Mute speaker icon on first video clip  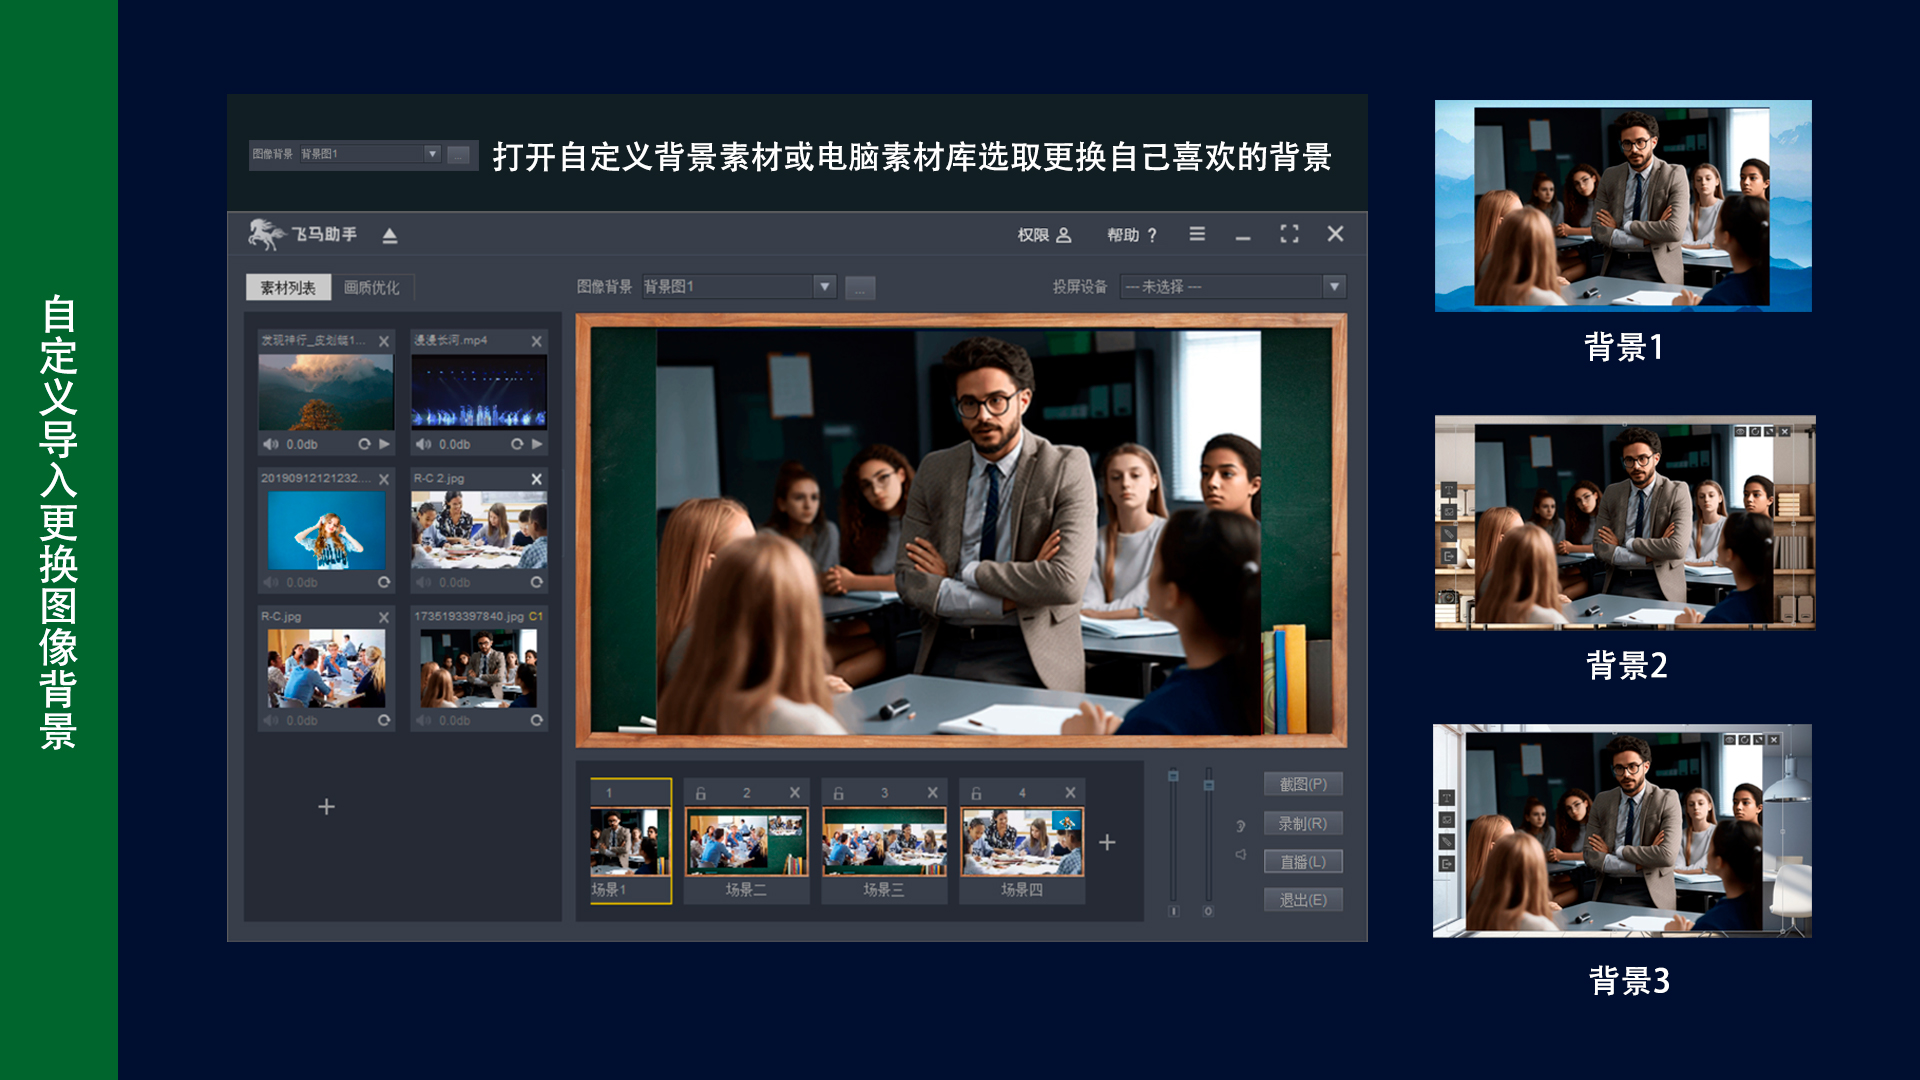click(270, 444)
